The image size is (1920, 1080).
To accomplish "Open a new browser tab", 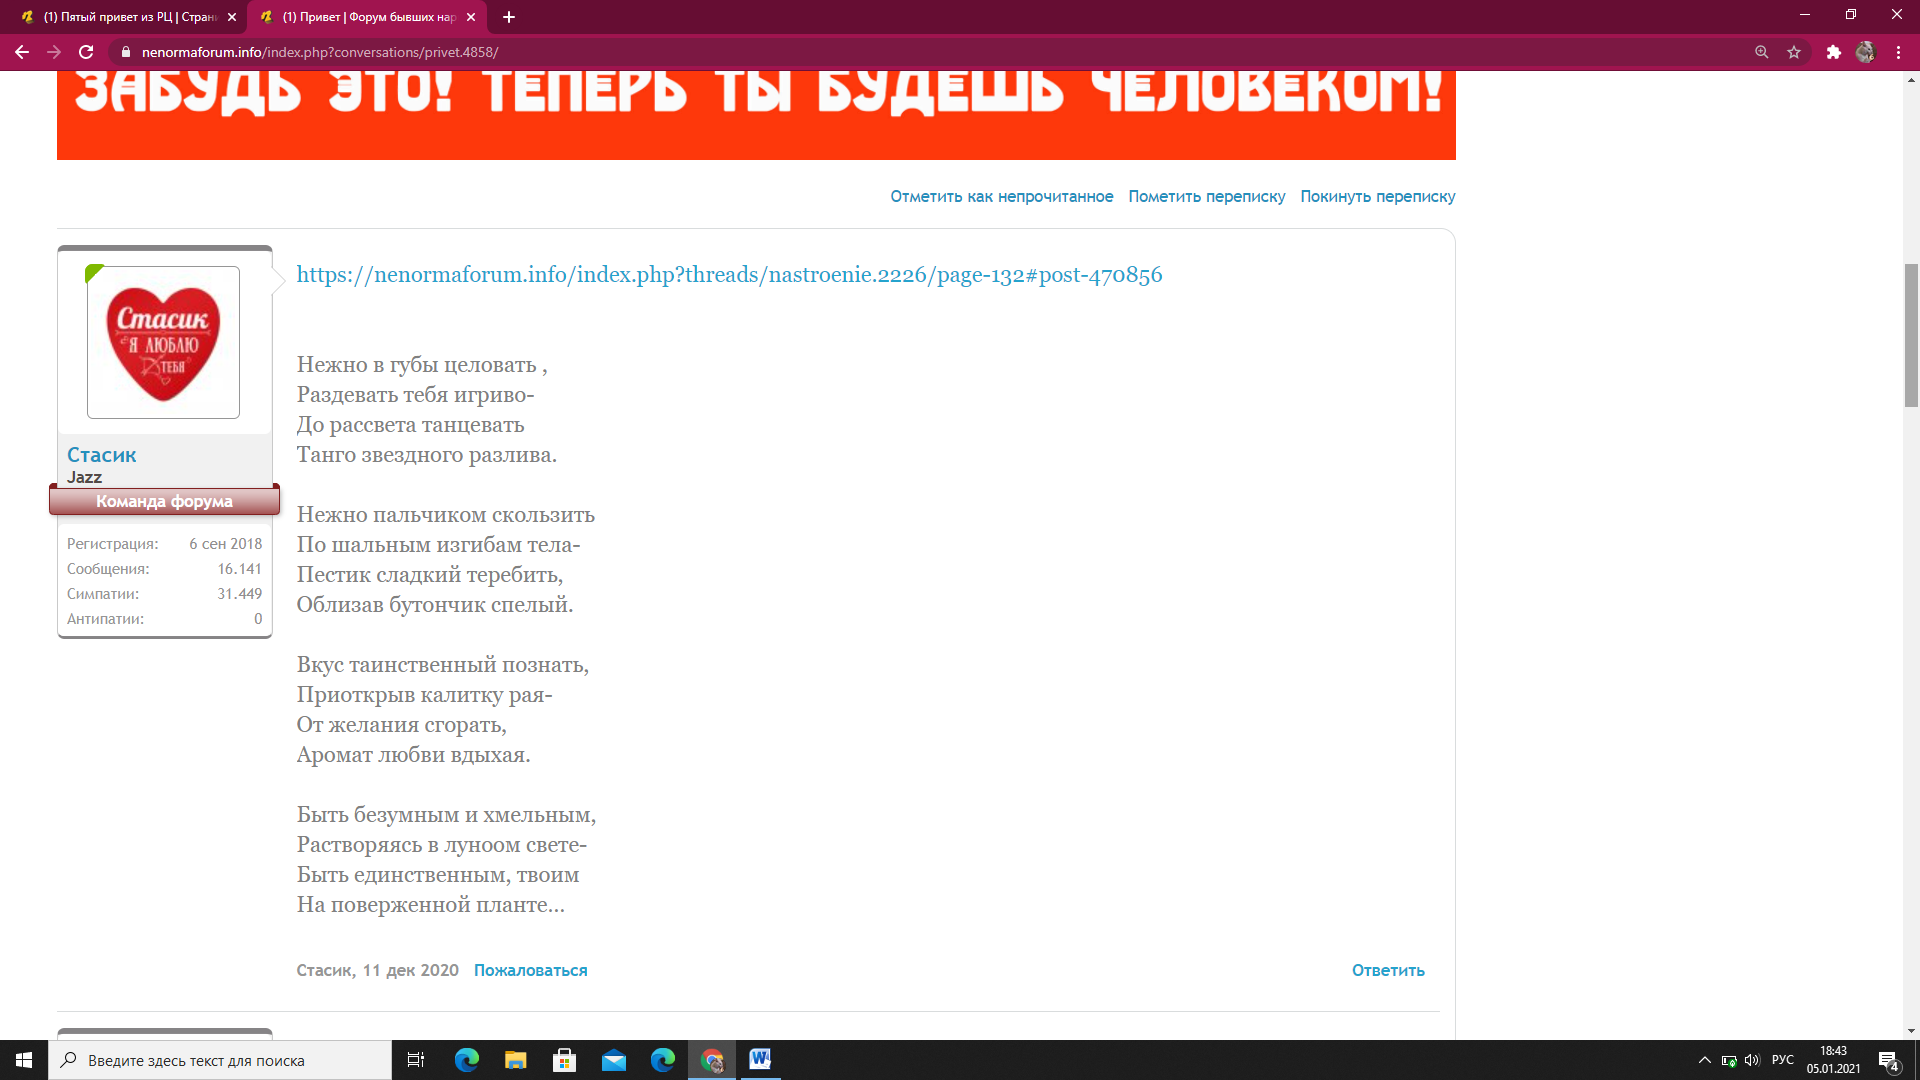I will [x=509, y=17].
